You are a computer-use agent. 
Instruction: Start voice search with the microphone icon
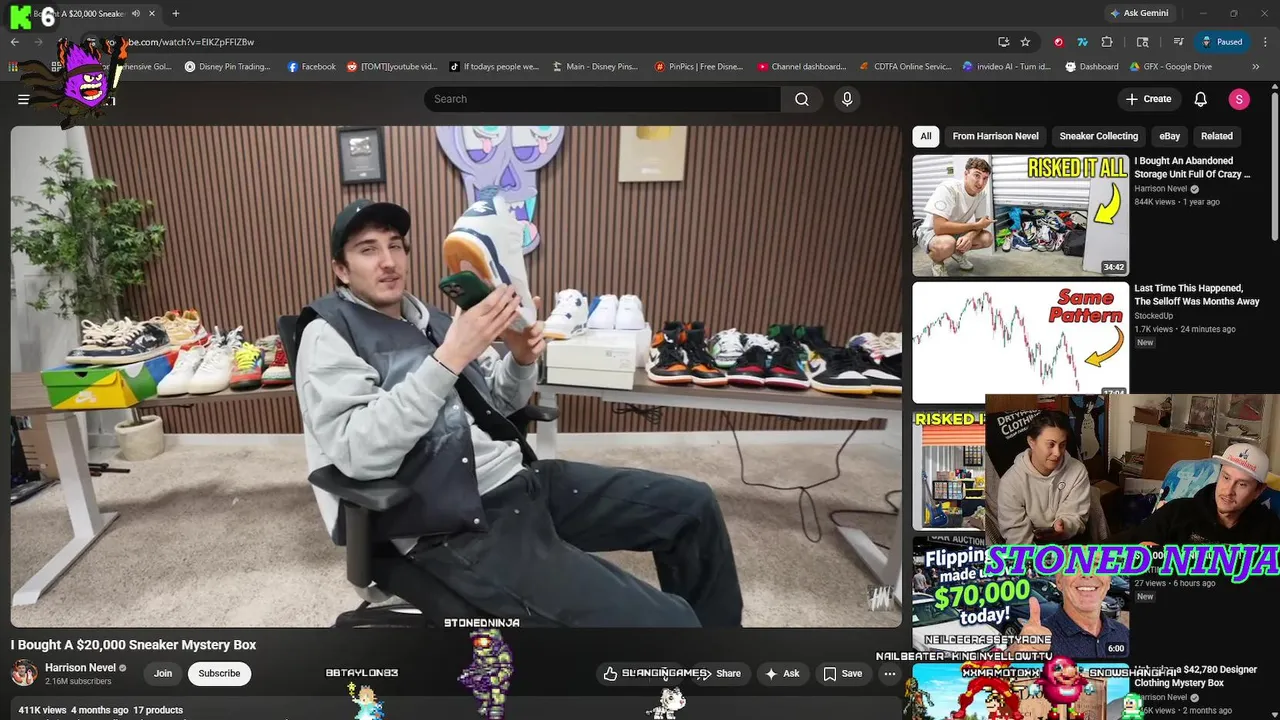(x=847, y=99)
